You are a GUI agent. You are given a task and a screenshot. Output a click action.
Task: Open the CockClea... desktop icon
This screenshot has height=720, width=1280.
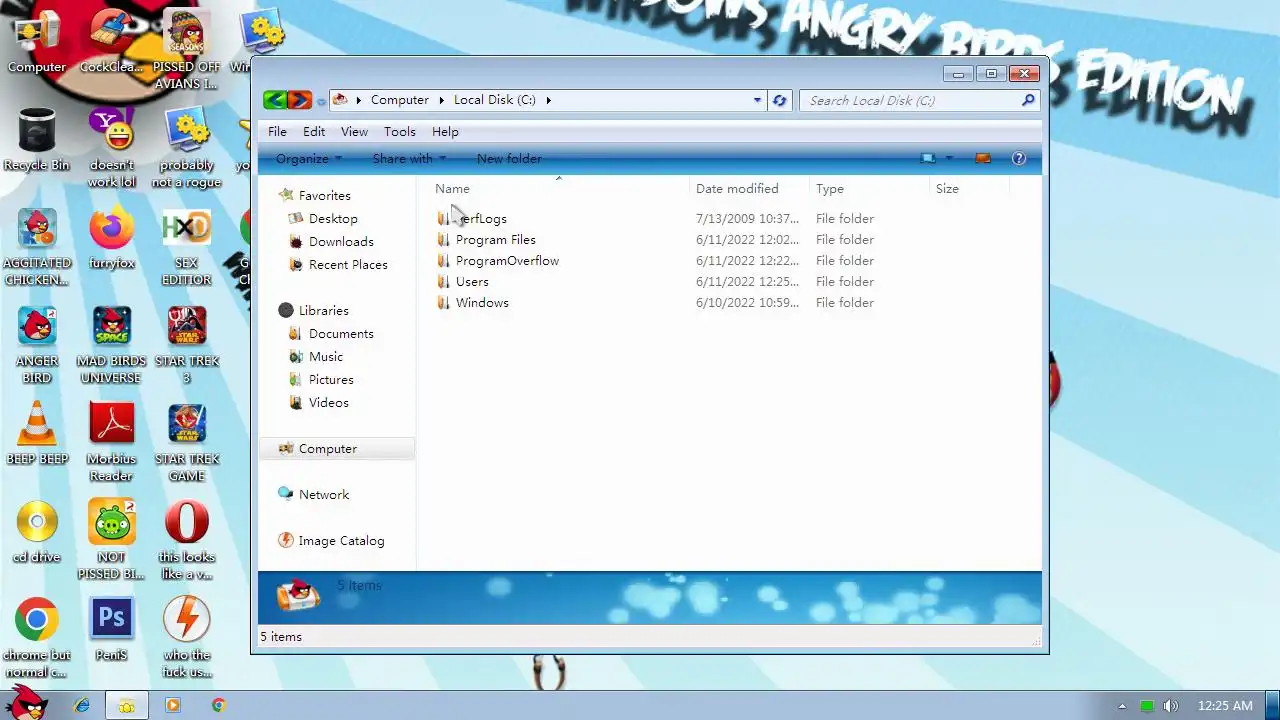111,42
